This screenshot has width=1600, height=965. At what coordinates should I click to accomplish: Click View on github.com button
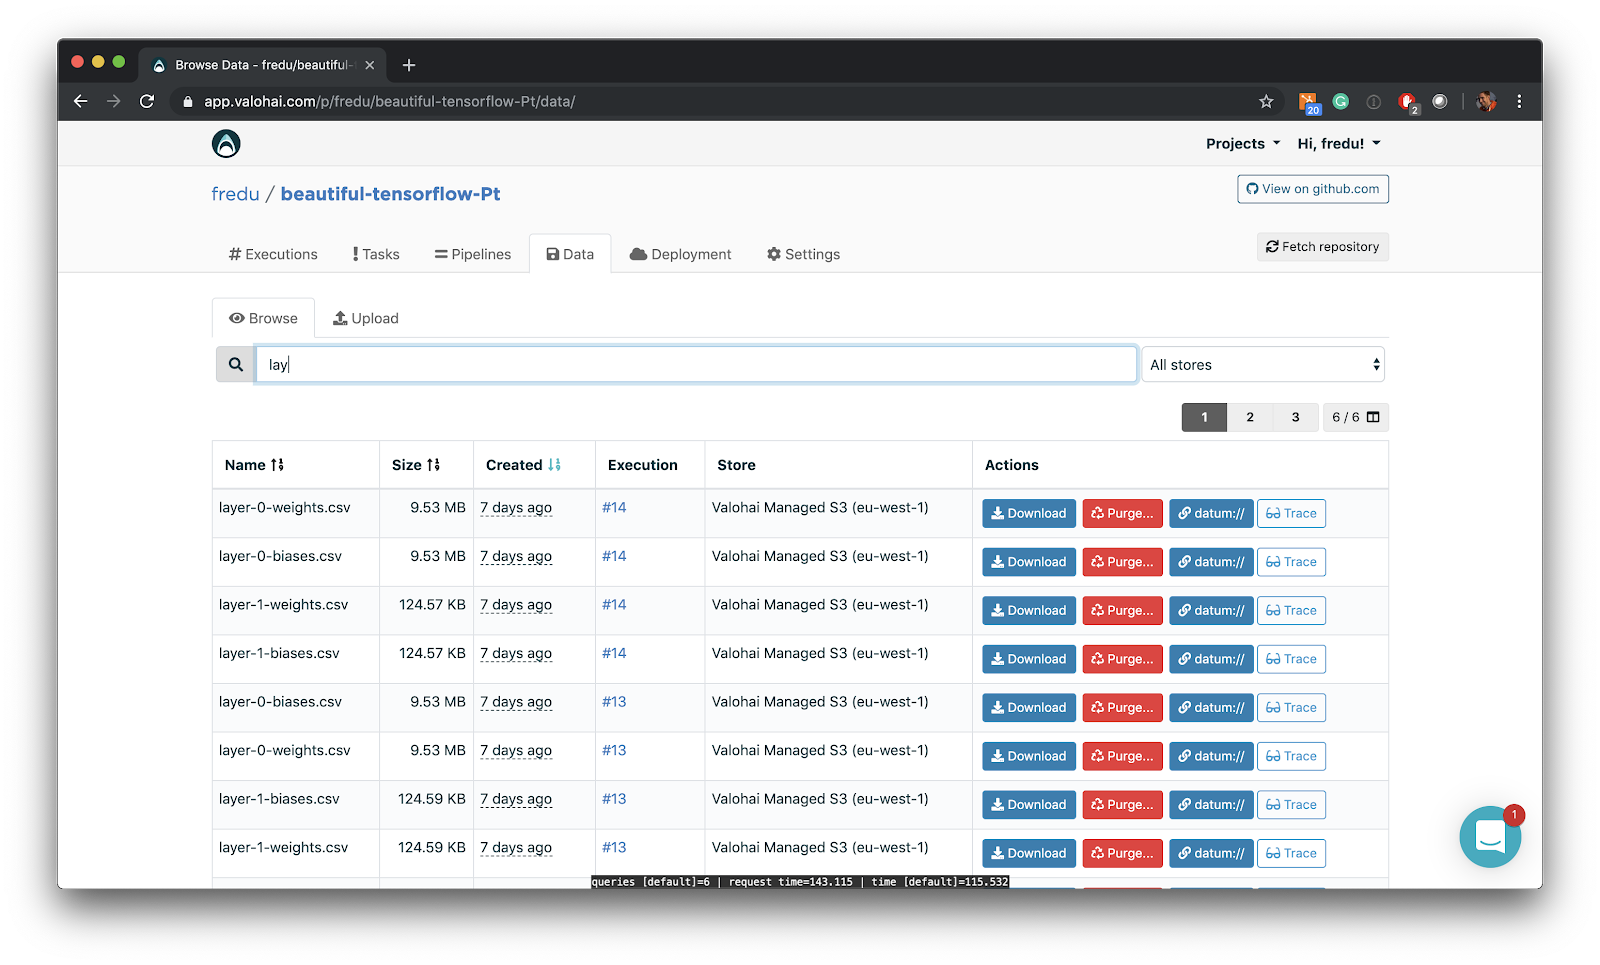tap(1313, 189)
